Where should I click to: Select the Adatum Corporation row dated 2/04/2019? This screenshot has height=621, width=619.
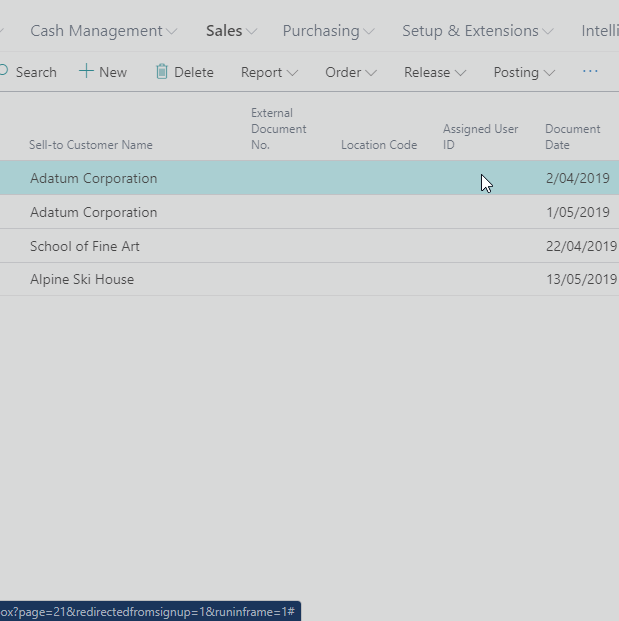point(309,178)
